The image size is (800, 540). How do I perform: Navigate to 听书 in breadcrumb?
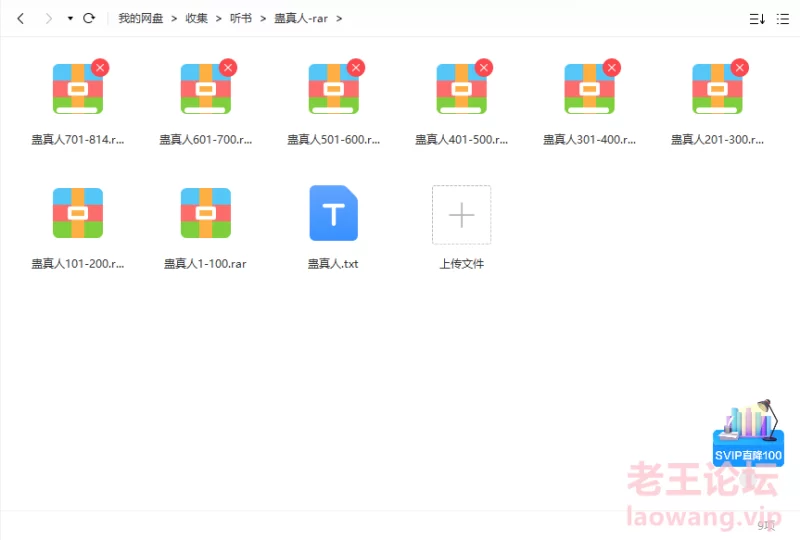click(241, 18)
